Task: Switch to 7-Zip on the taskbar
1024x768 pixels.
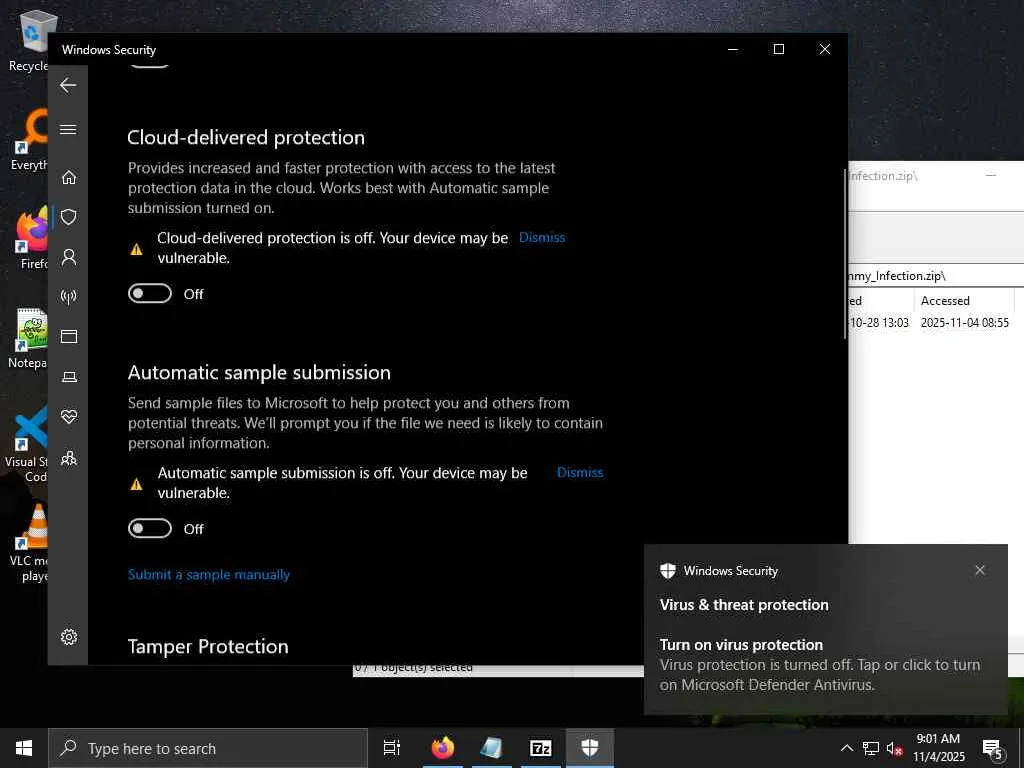Action: (540, 748)
